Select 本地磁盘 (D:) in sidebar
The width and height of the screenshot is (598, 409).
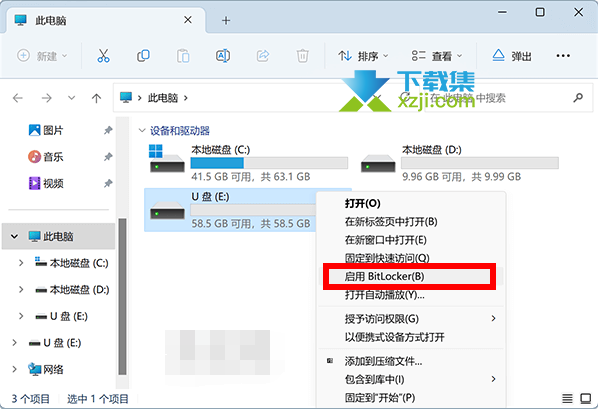(72, 290)
